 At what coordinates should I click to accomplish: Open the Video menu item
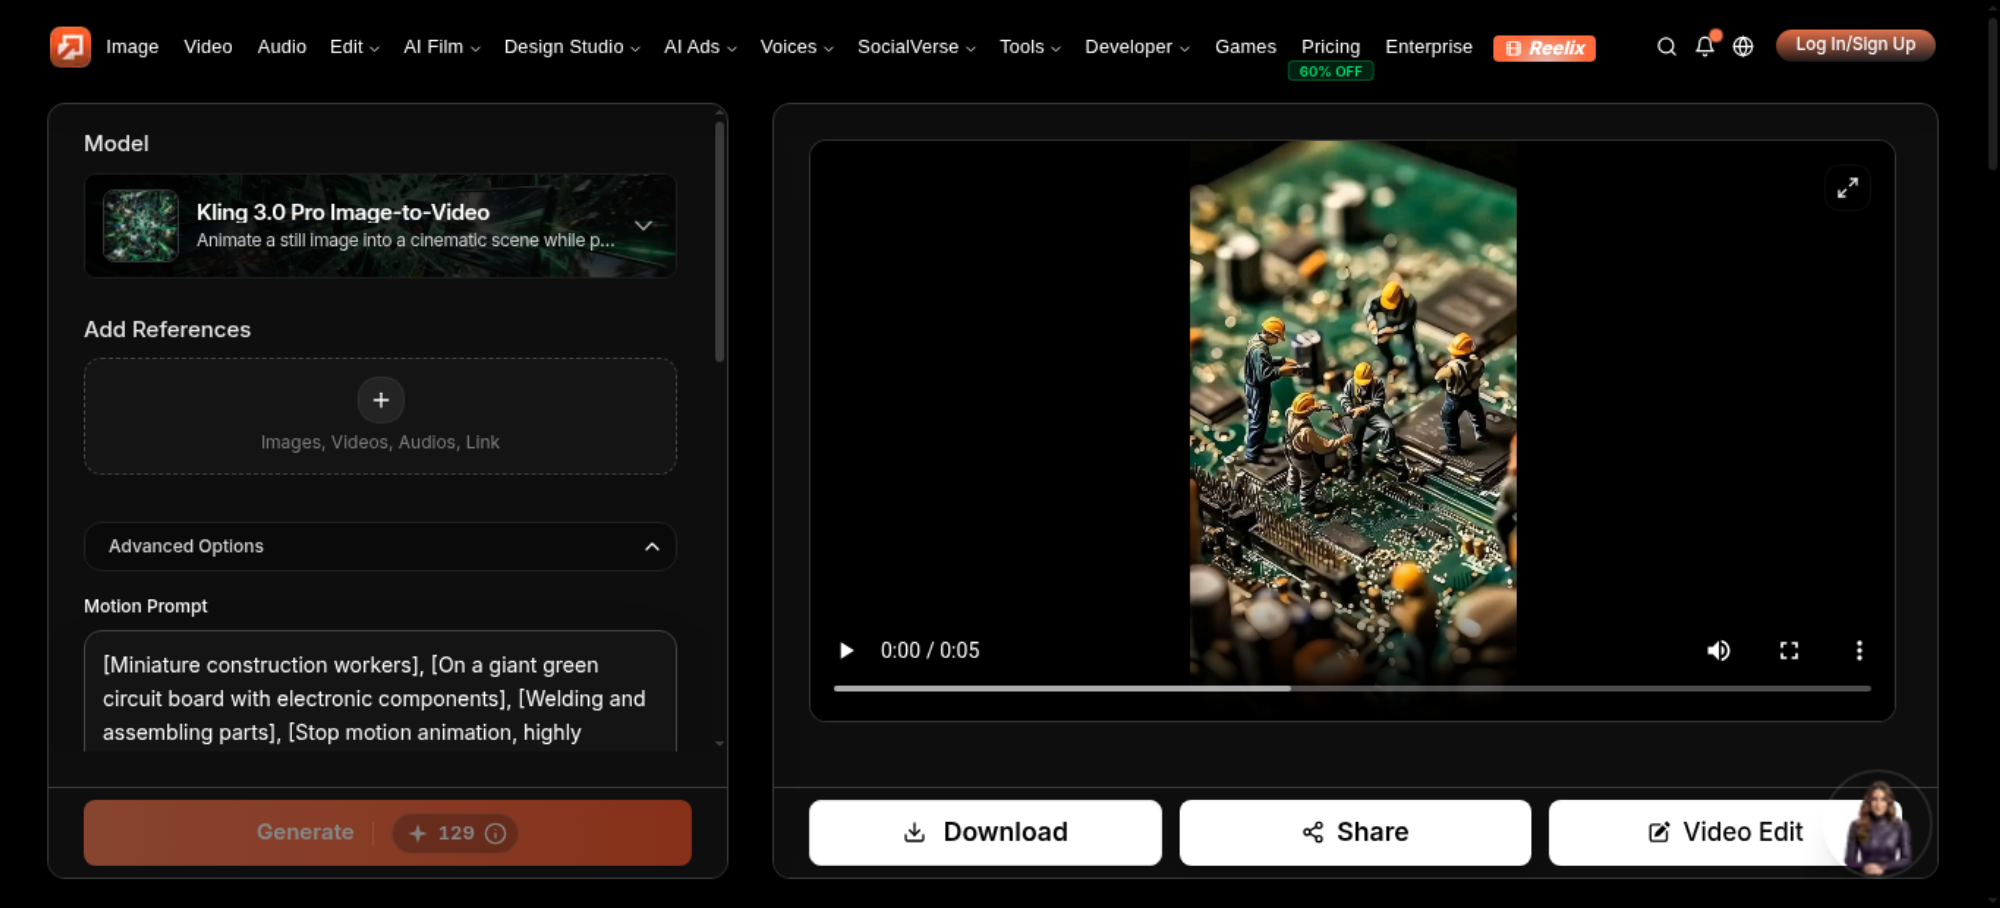[208, 47]
